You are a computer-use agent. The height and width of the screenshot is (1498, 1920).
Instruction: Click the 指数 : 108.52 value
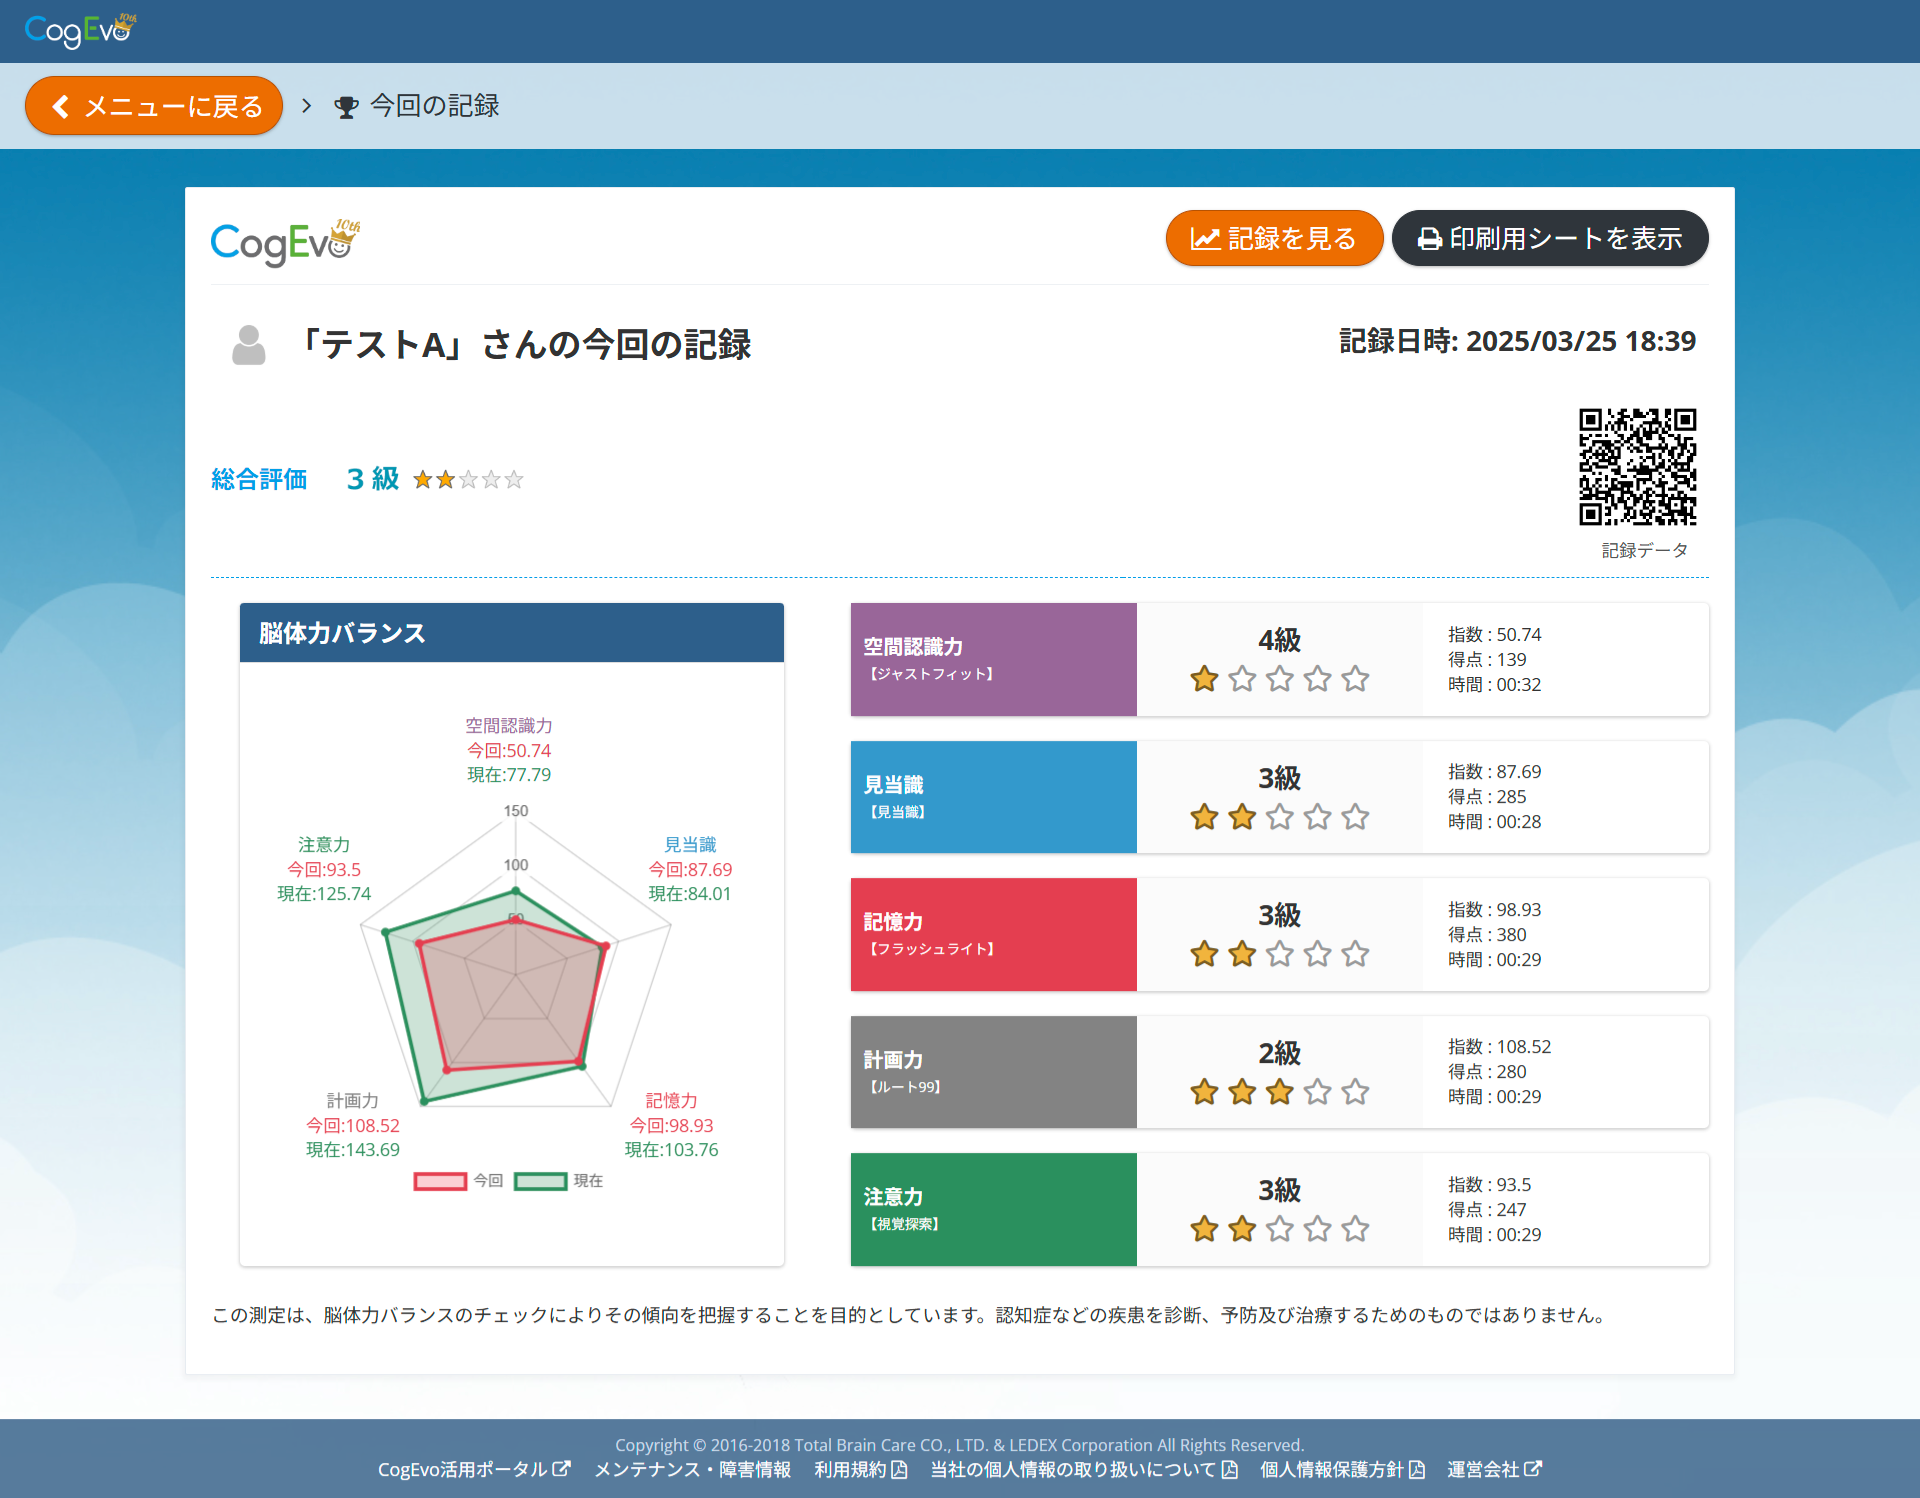1500,1047
